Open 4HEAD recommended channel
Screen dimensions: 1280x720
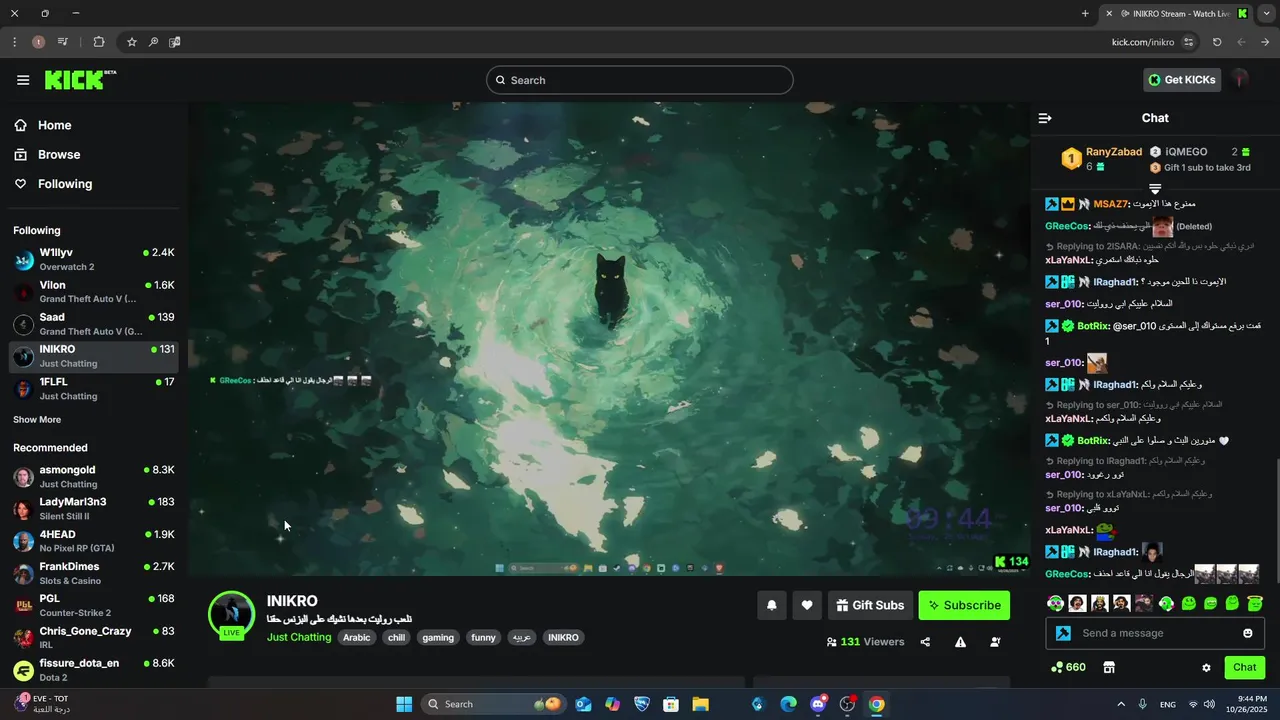pos(94,541)
